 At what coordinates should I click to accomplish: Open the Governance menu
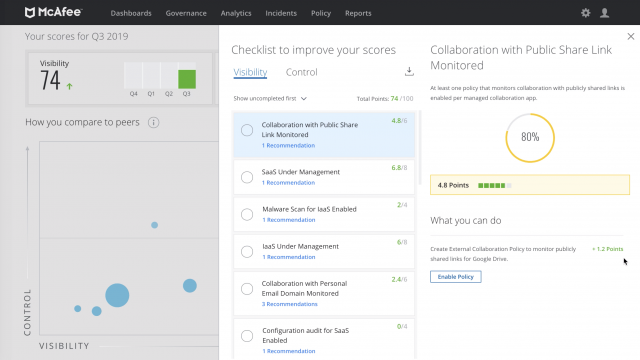186,13
